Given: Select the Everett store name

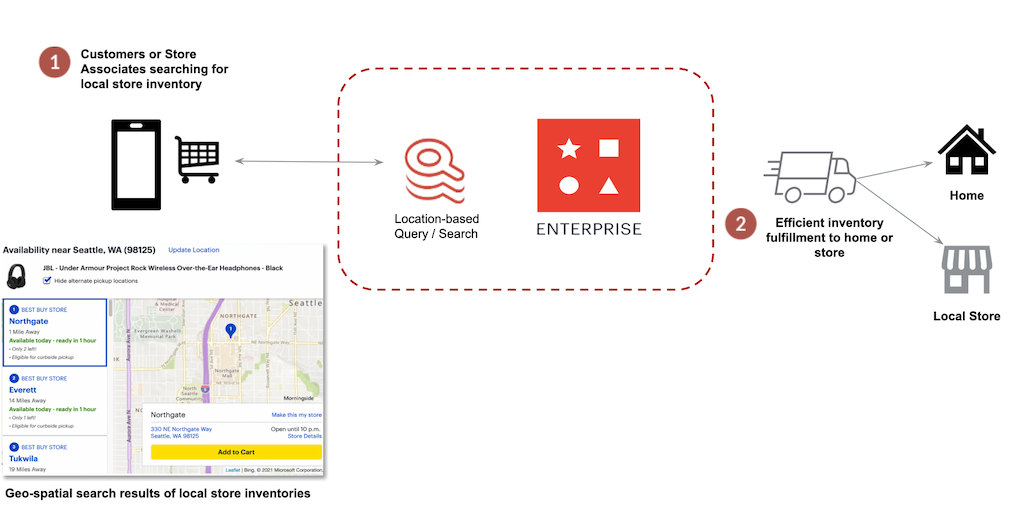Looking at the screenshot, I should point(23,390).
